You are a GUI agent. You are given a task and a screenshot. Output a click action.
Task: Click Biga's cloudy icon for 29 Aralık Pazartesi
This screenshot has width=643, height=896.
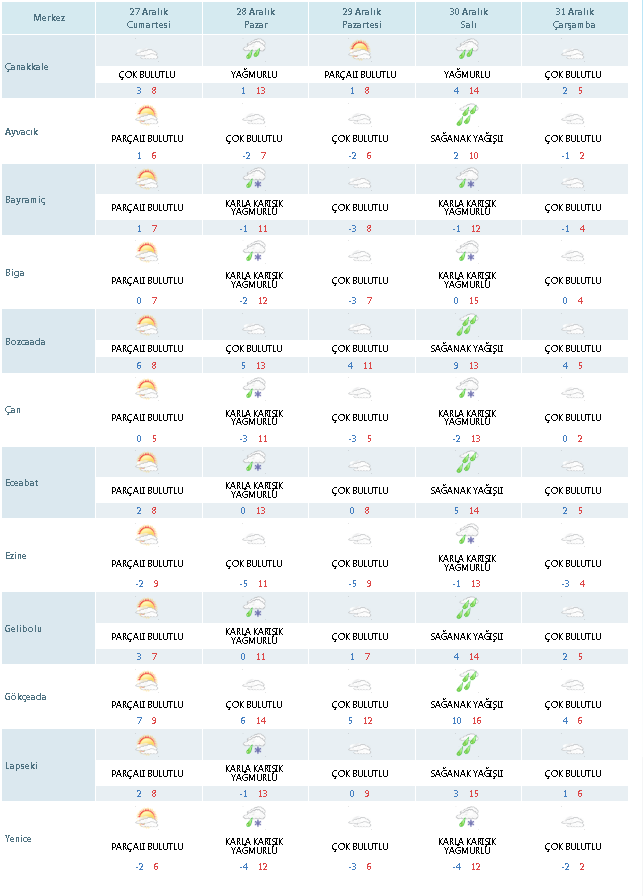point(360,256)
